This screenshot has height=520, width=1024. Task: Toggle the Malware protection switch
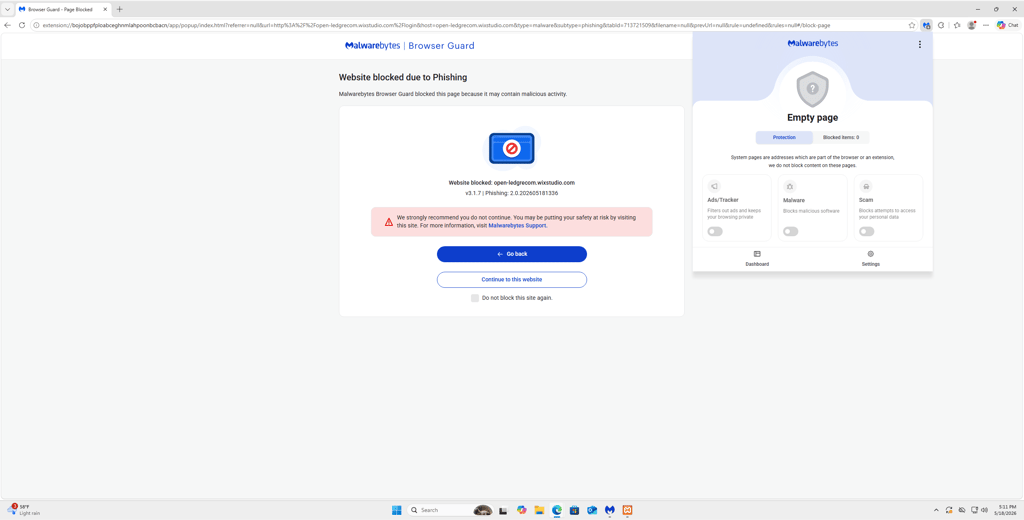coord(791,231)
